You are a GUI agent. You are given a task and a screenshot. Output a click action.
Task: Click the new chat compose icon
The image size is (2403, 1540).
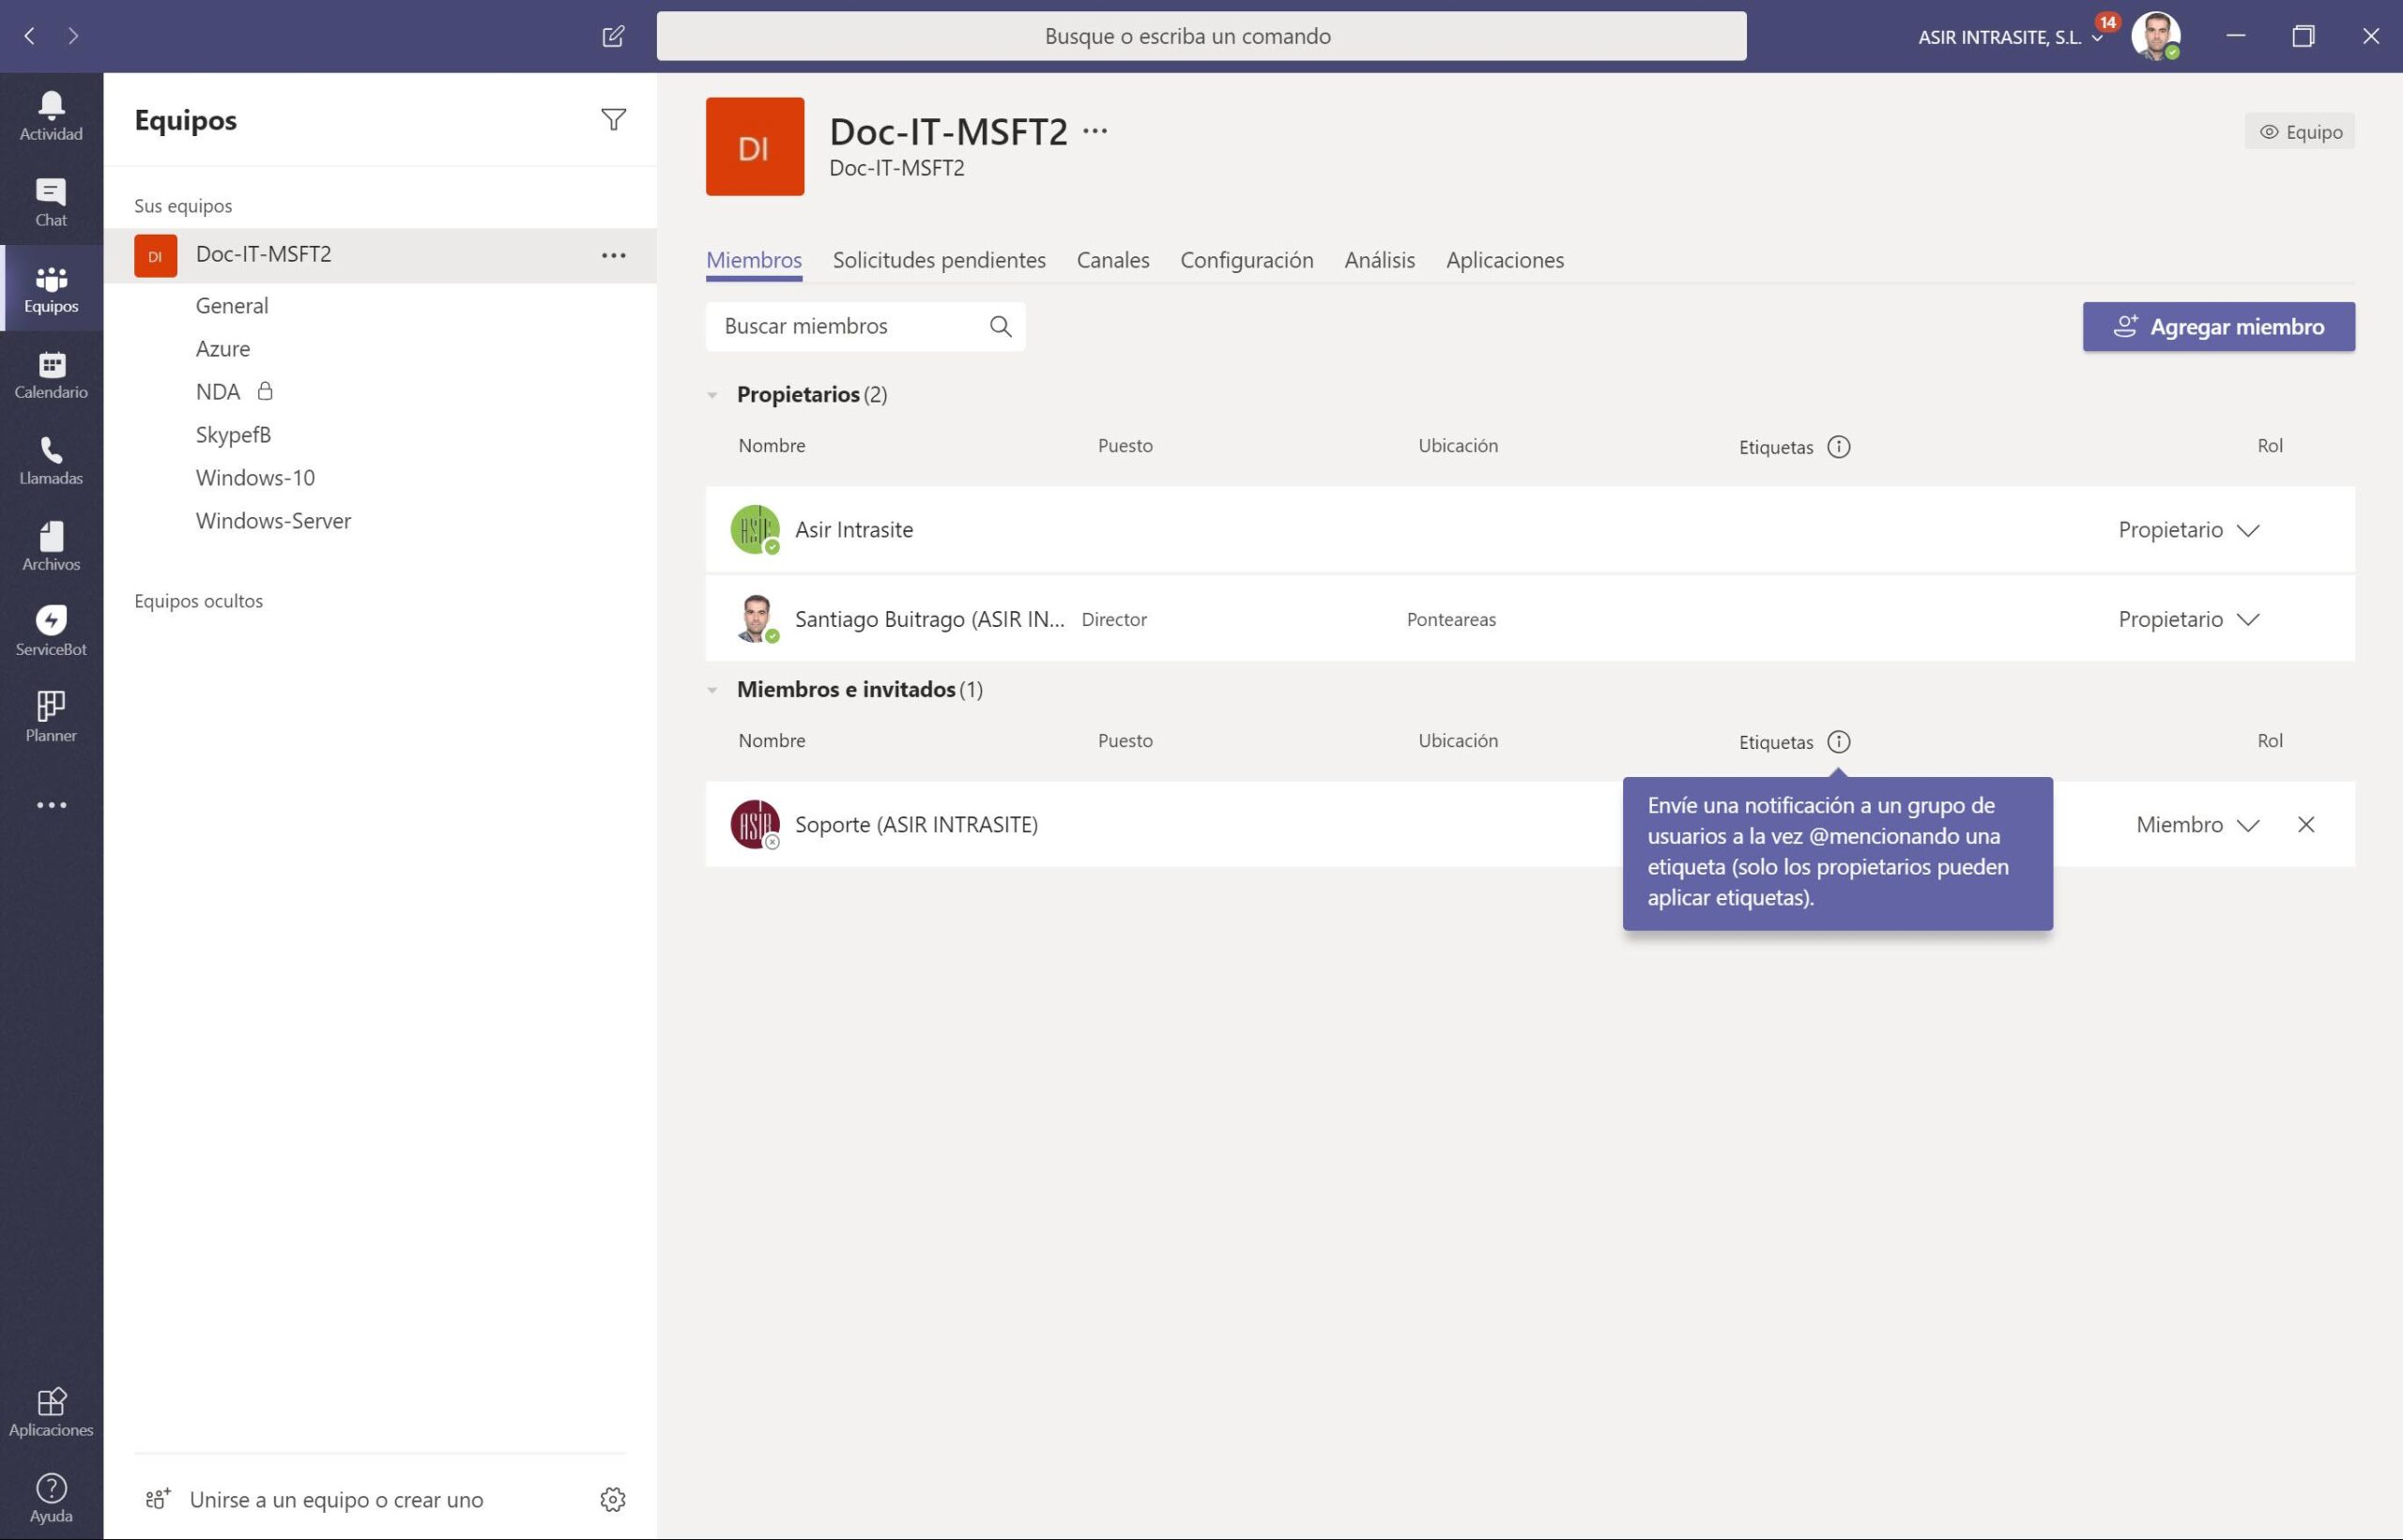click(x=613, y=37)
